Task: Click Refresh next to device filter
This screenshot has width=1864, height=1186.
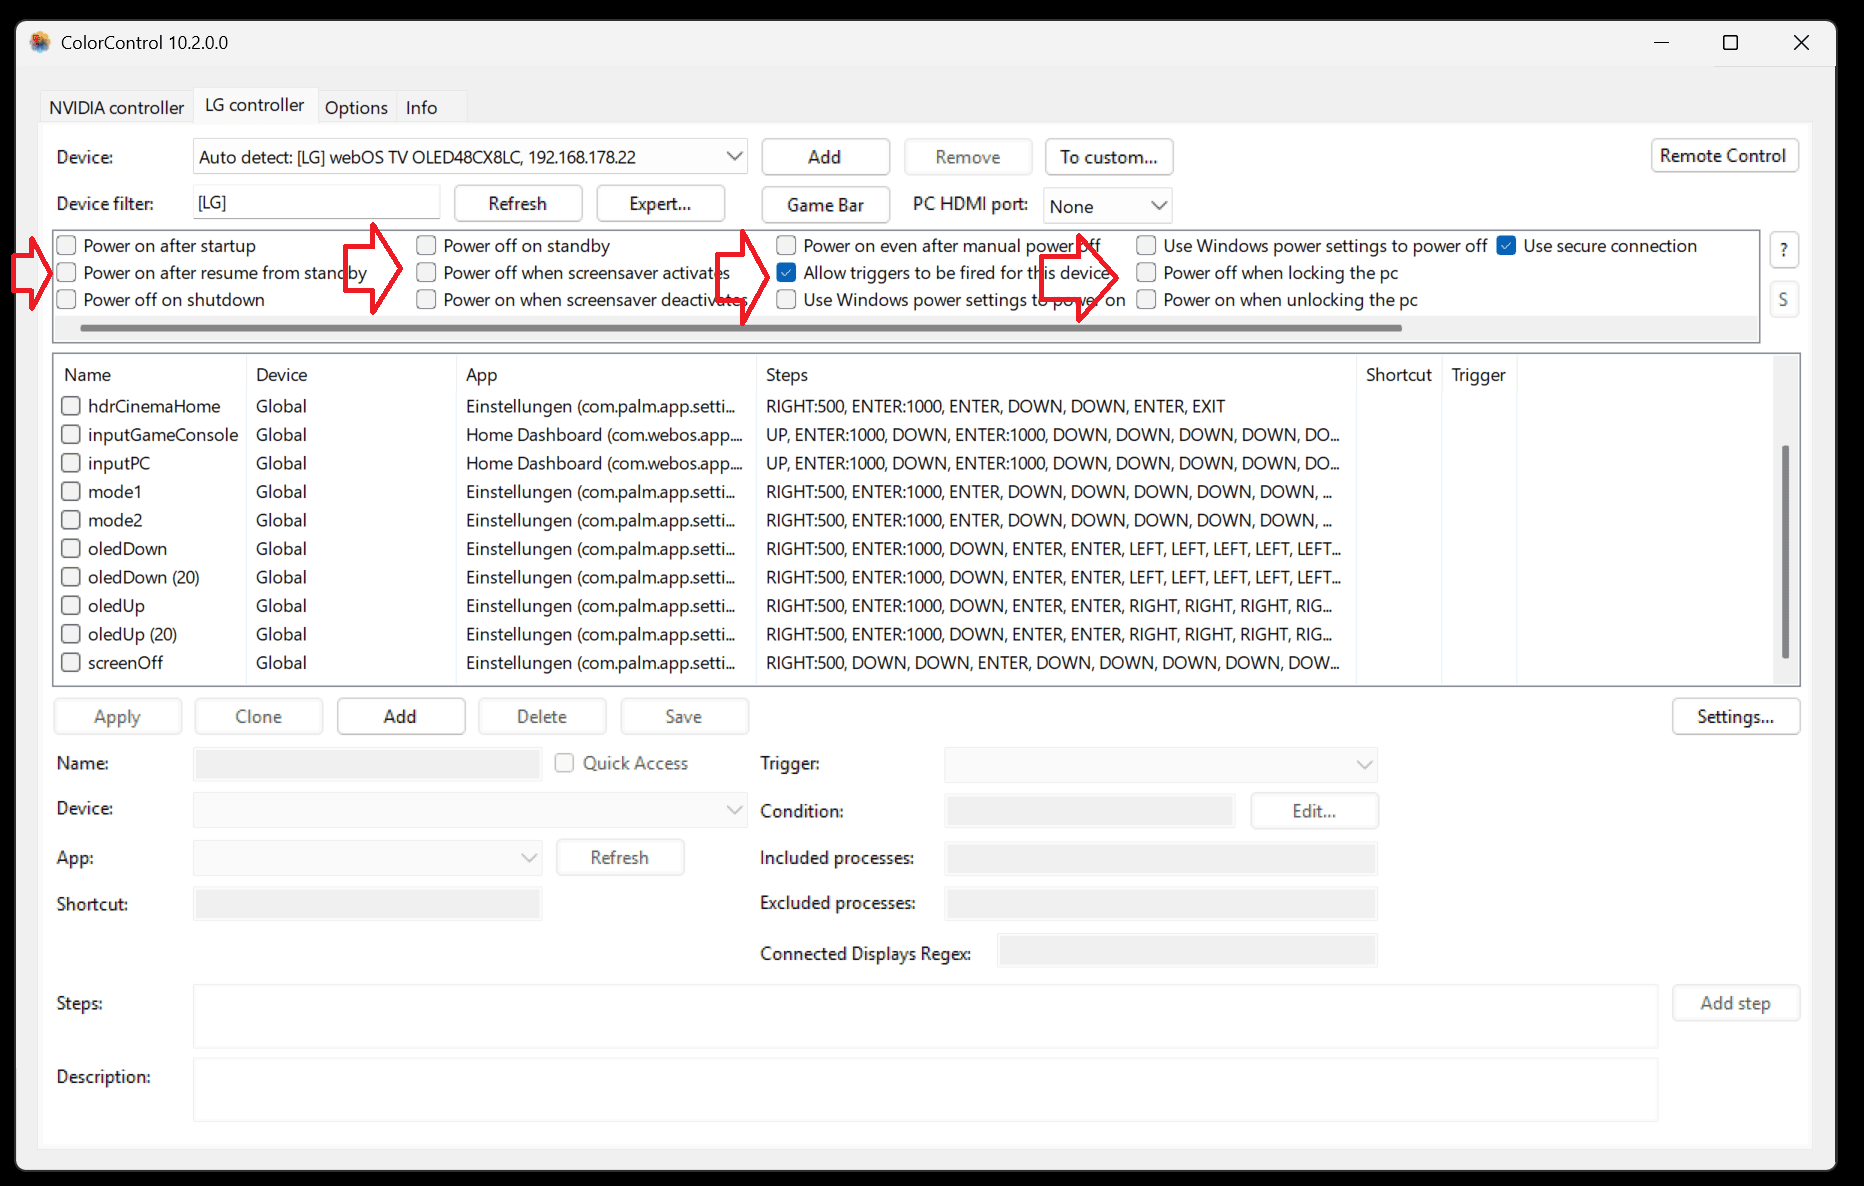Action: [518, 203]
